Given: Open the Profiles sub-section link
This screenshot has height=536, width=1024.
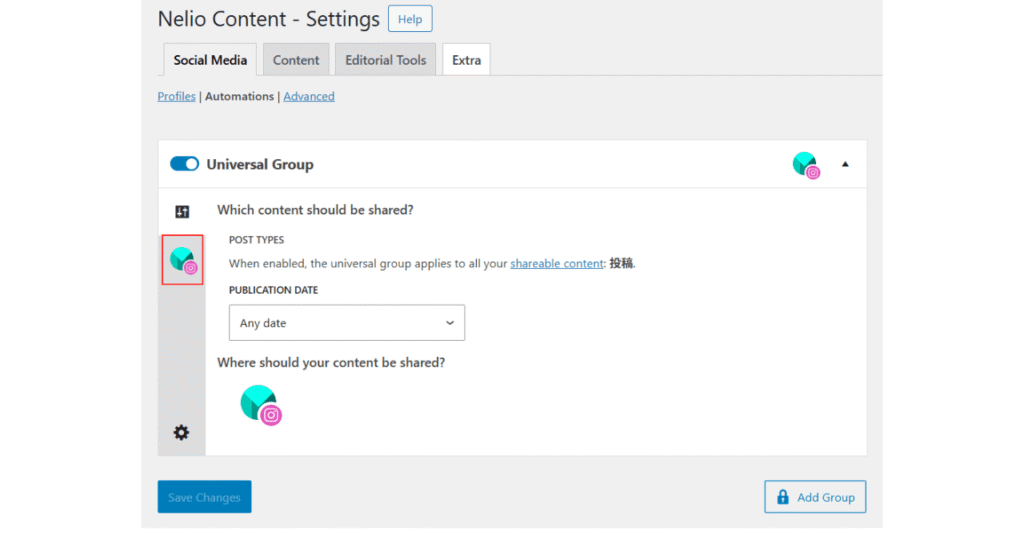Looking at the screenshot, I should tap(176, 97).
